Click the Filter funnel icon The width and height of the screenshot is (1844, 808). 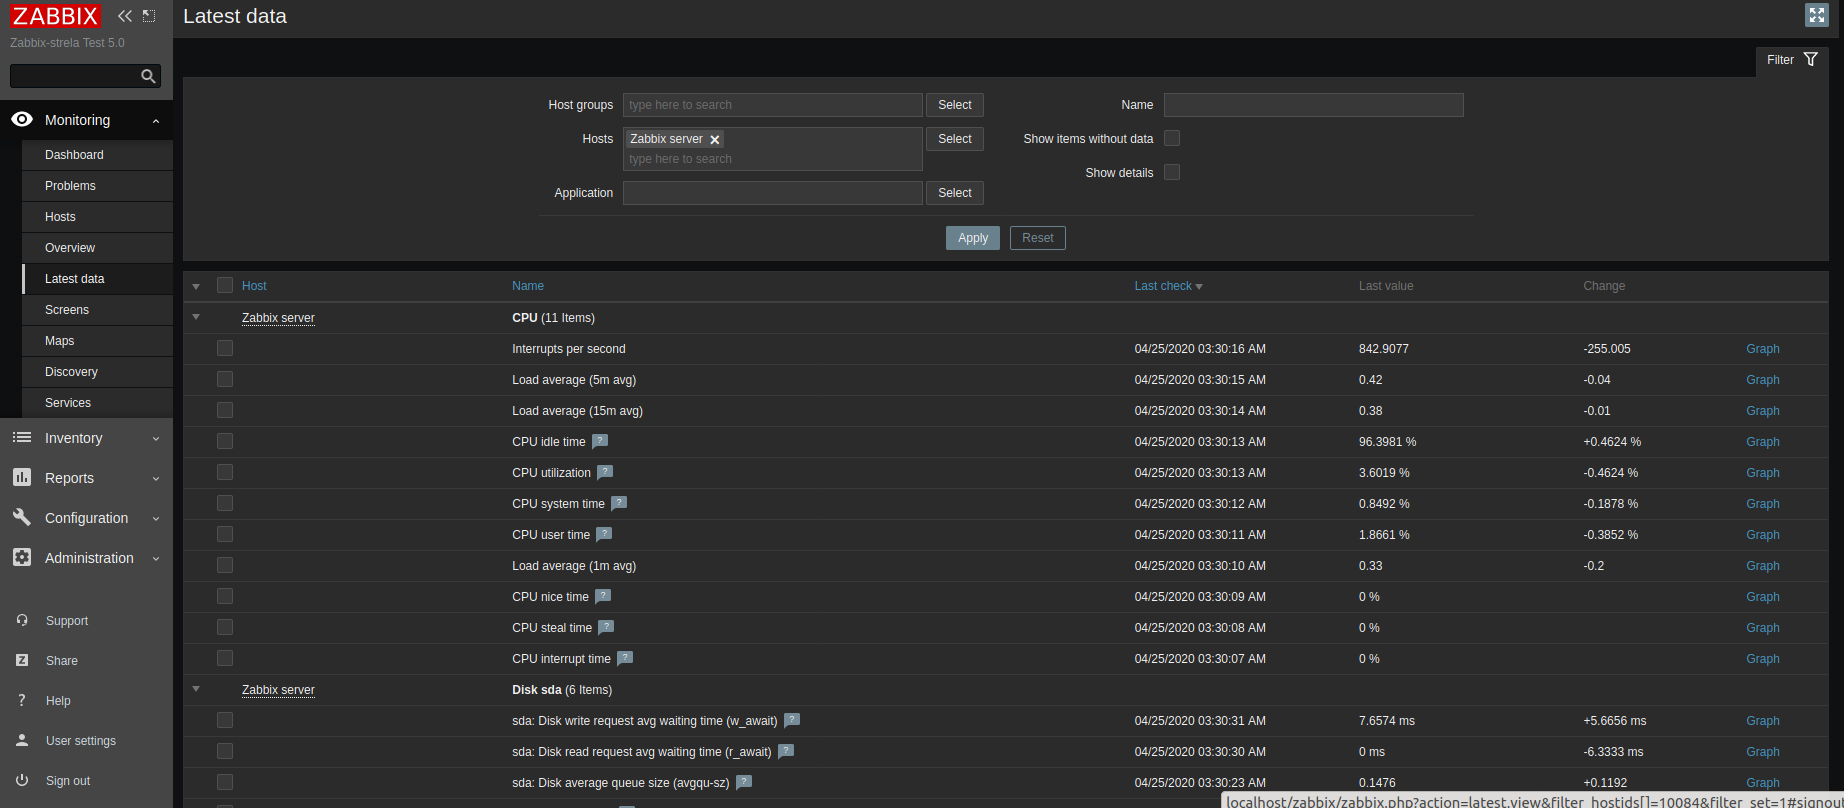click(x=1810, y=60)
